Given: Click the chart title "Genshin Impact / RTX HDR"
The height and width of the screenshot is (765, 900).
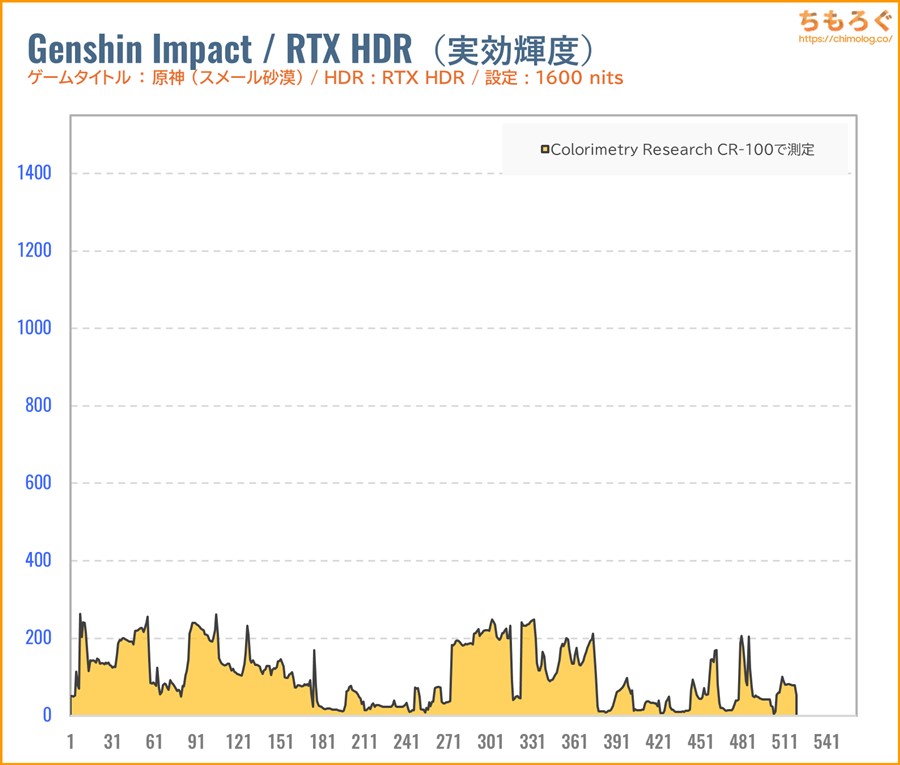Looking at the screenshot, I should [220, 49].
